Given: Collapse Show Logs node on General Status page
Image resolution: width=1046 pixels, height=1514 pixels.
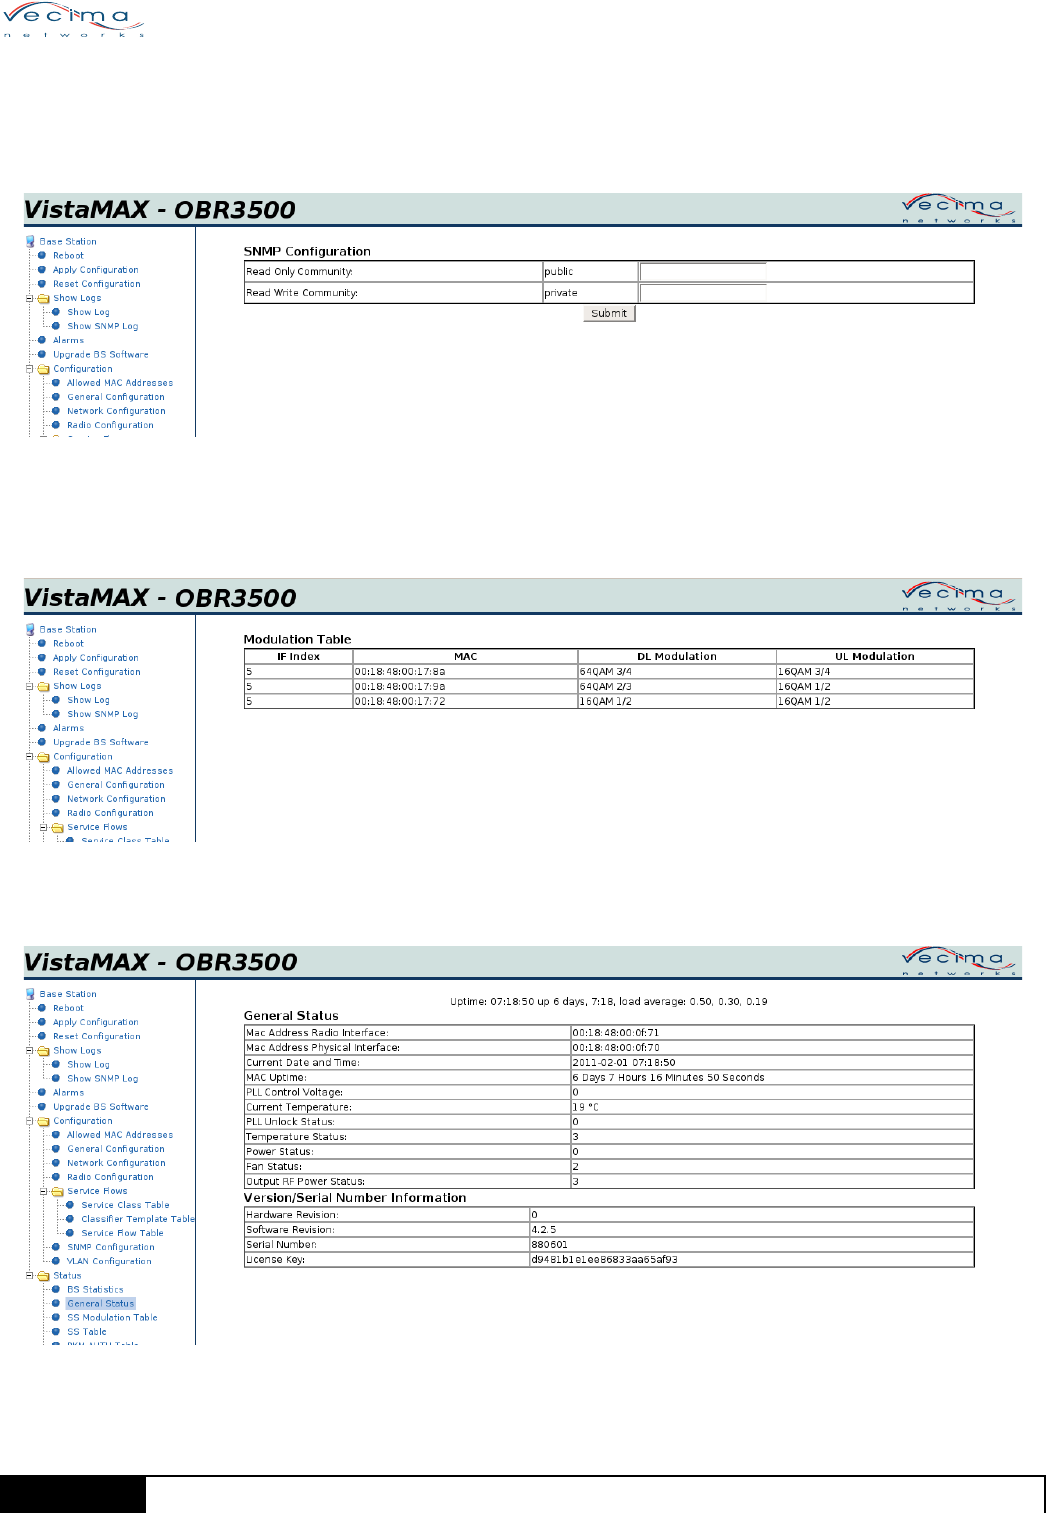Looking at the screenshot, I should click(29, 1051).
